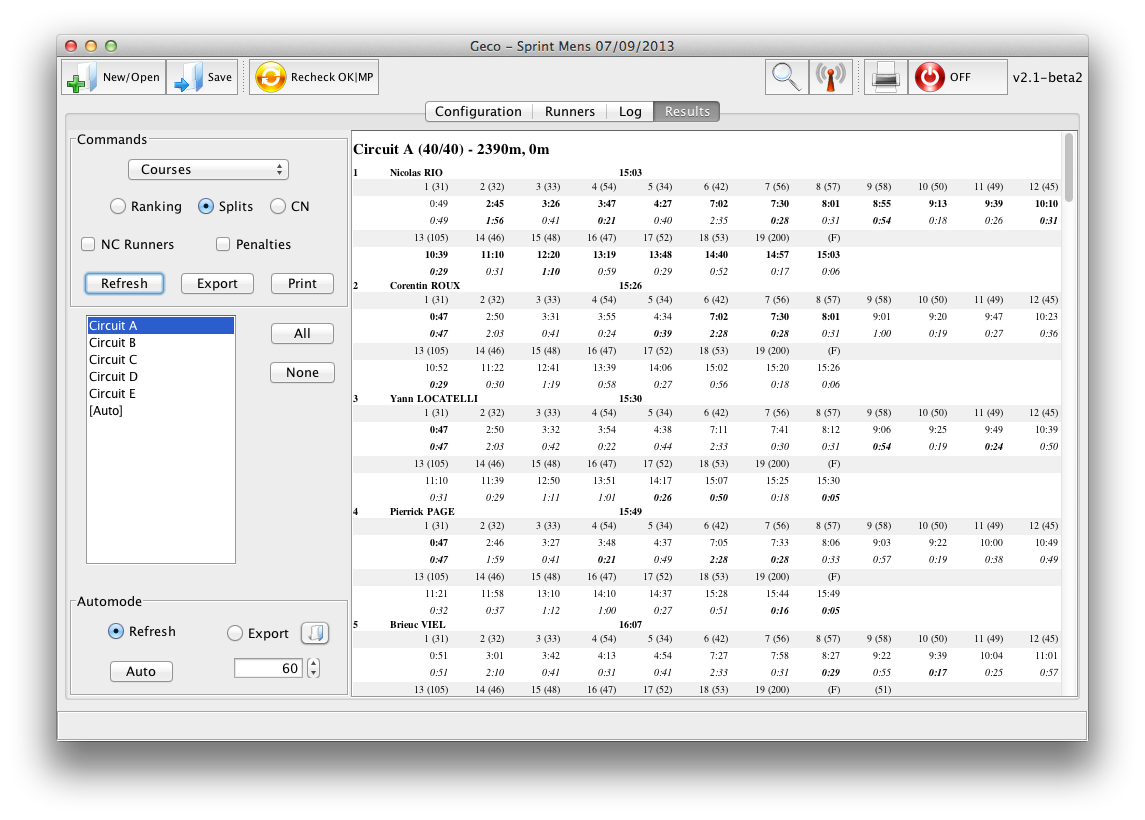Click the Export button in Commands
The height and width of the screenshot is (820, 1145).
(x=217, y=283)
